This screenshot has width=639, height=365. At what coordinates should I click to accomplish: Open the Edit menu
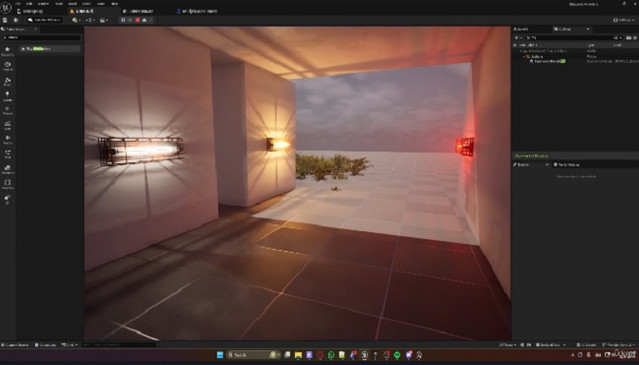click(29, 4)
